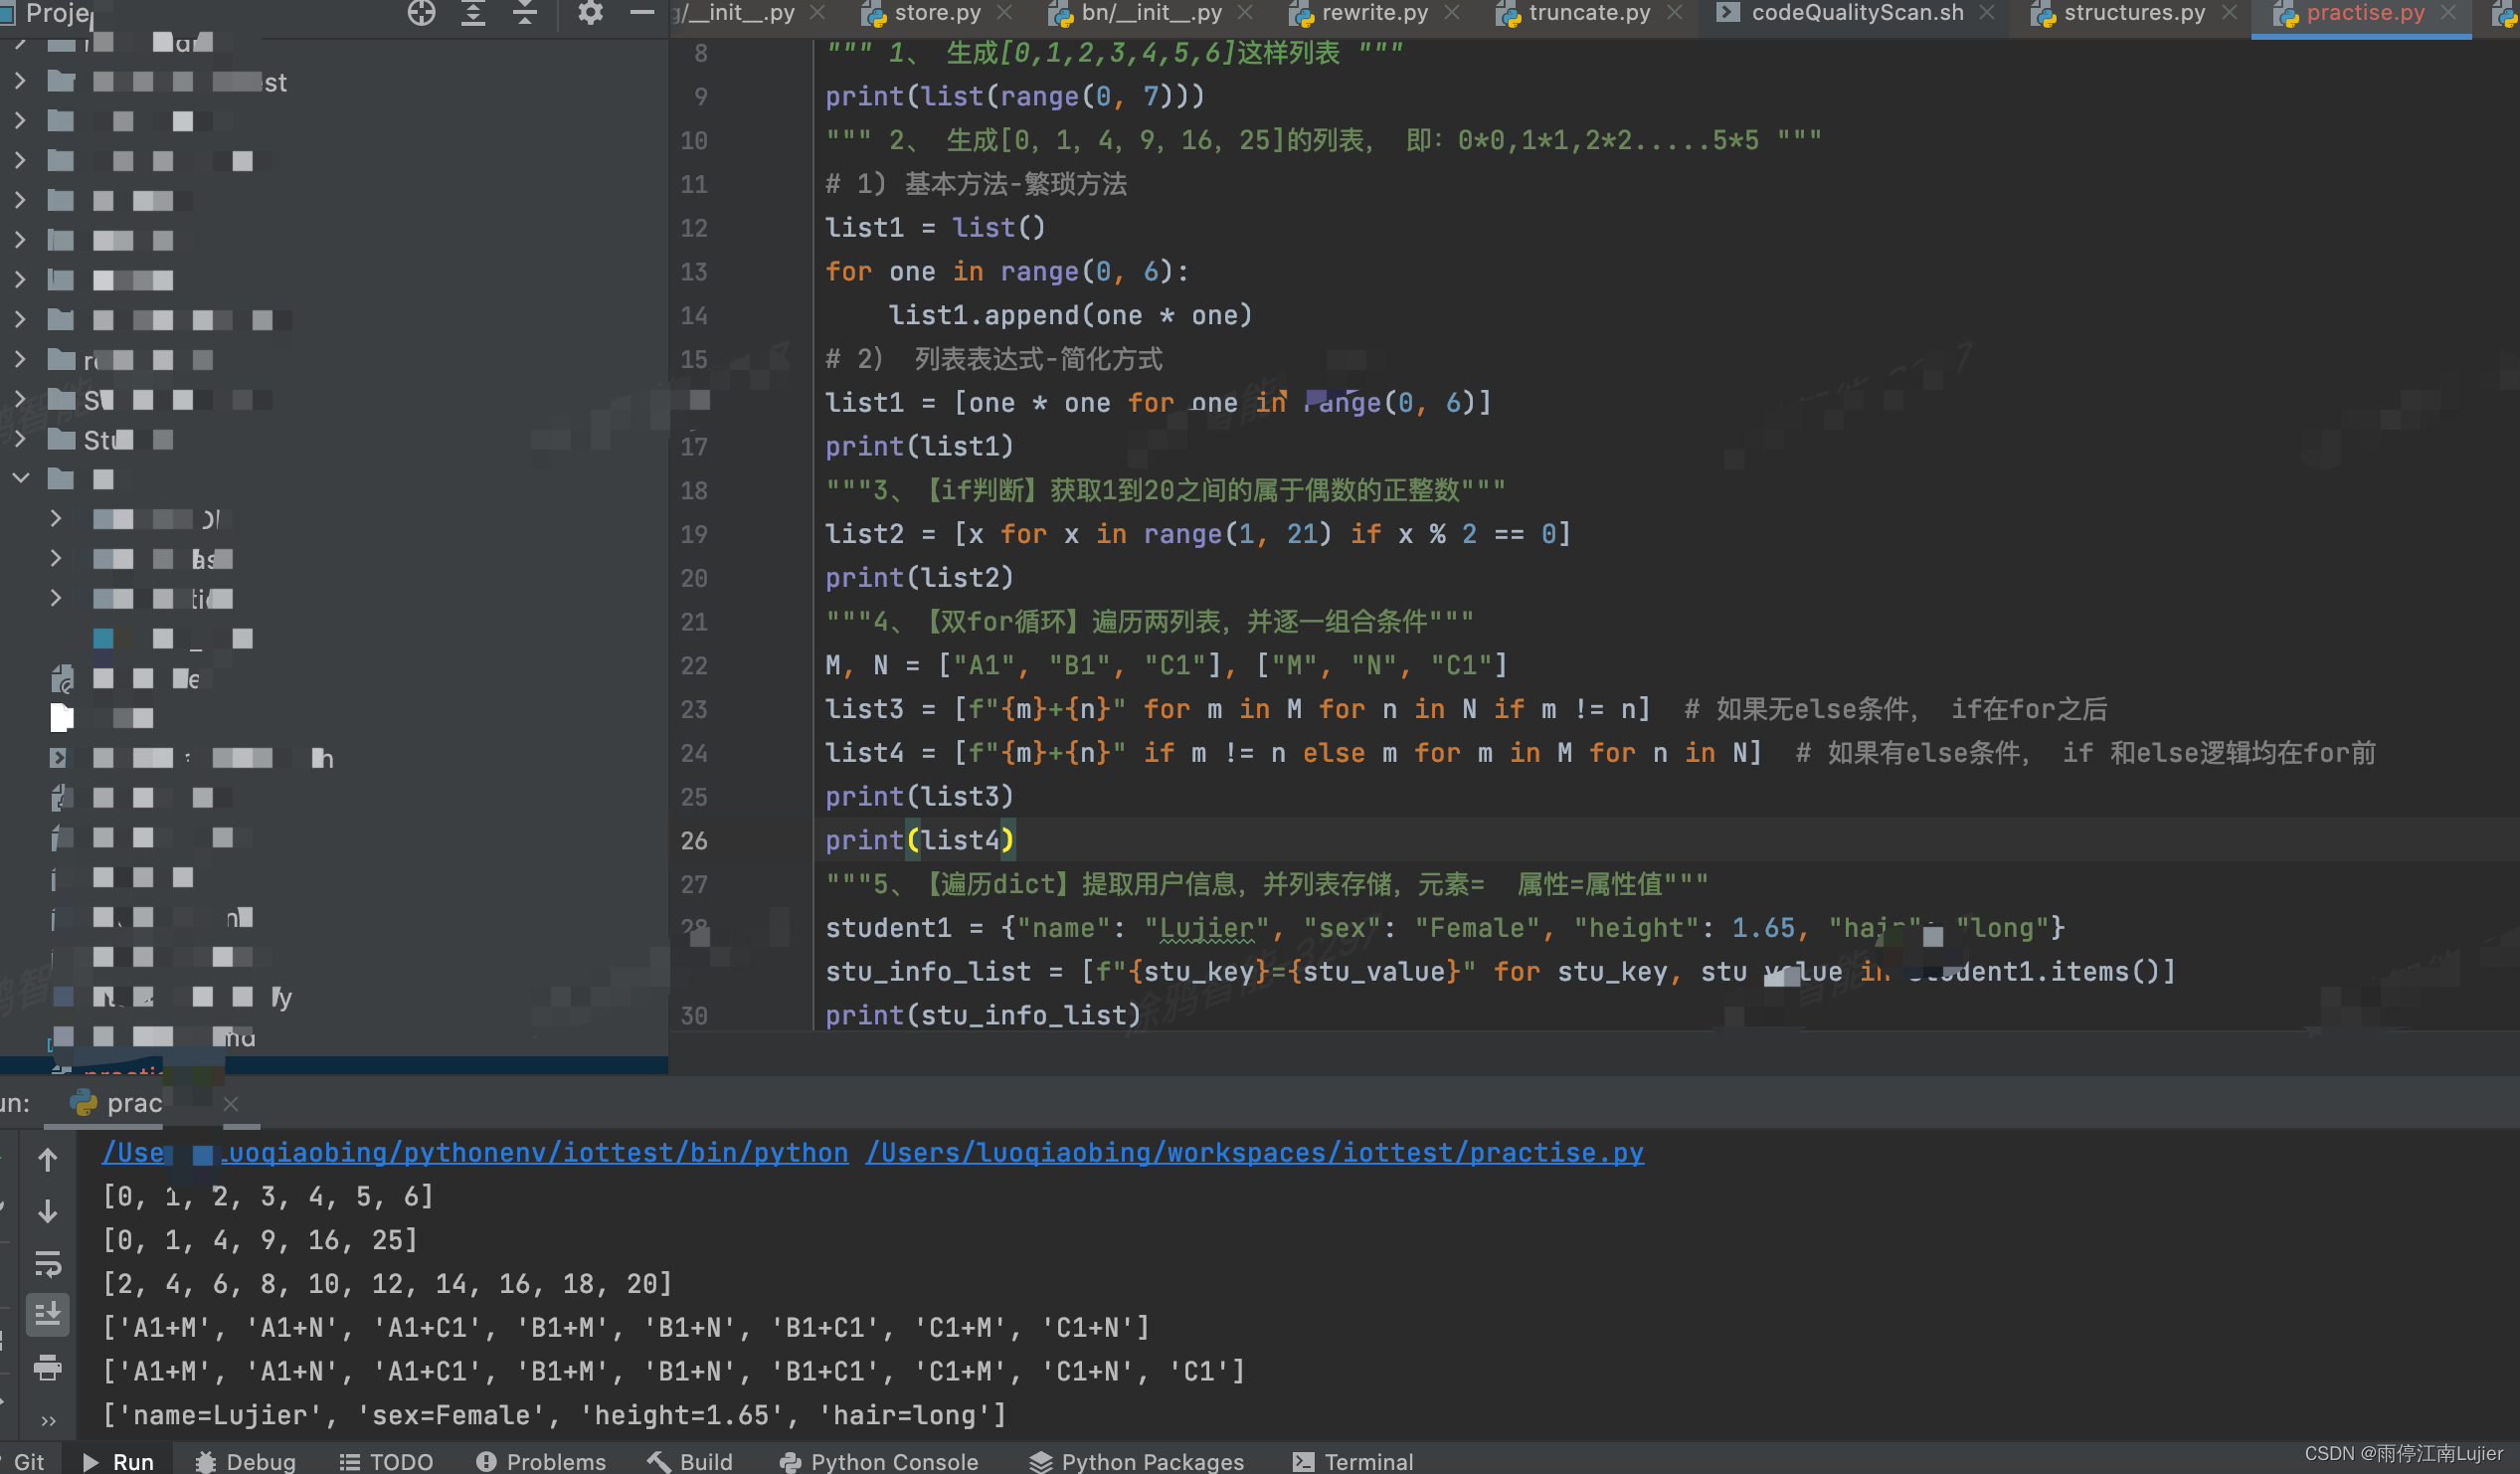The width and height of the screenshot is (2520, 1474).
Task: Open the Debug tool window
Action: pyautogui.click(x=246, y=1461)
